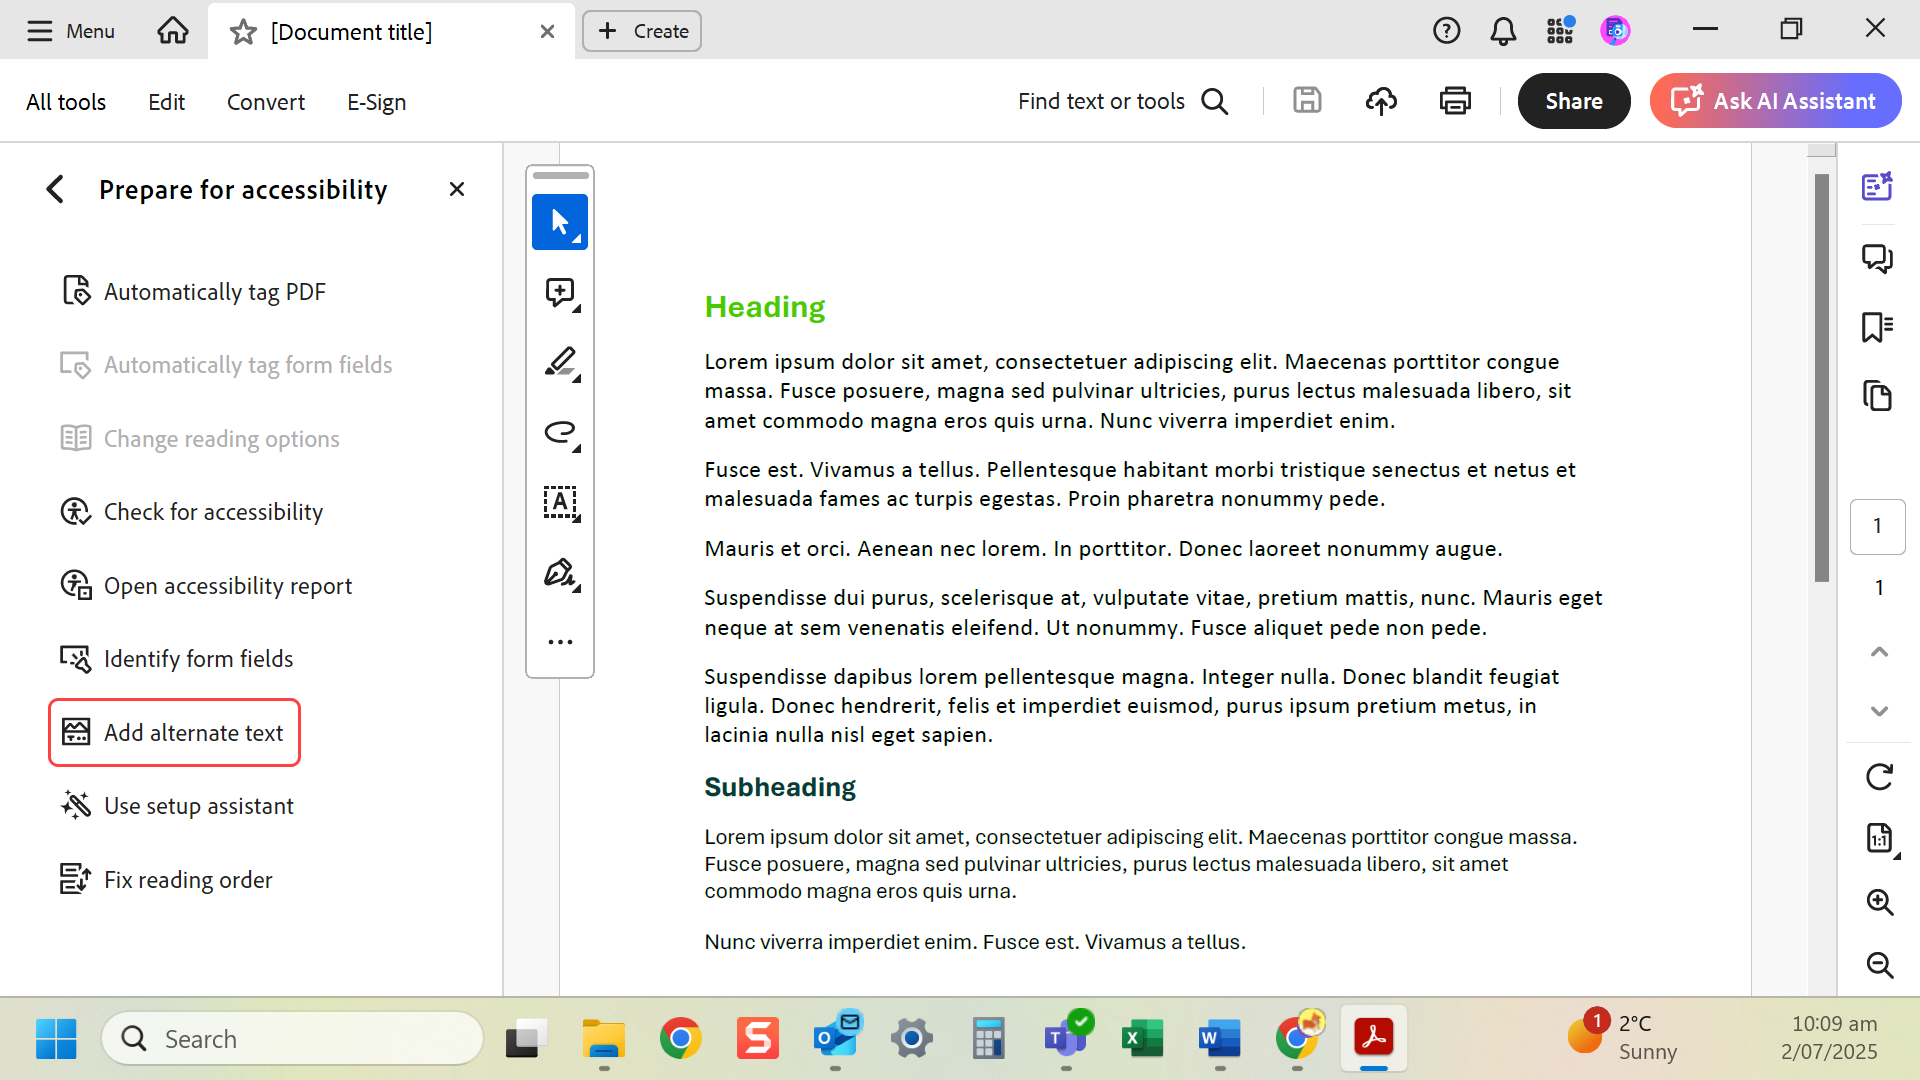Image resolution: width=1920 pixels, height=1080 pixels.
Task: Open the weather widget showing Sunny
Action: pyautogui.click(x=1623, y=1037)
